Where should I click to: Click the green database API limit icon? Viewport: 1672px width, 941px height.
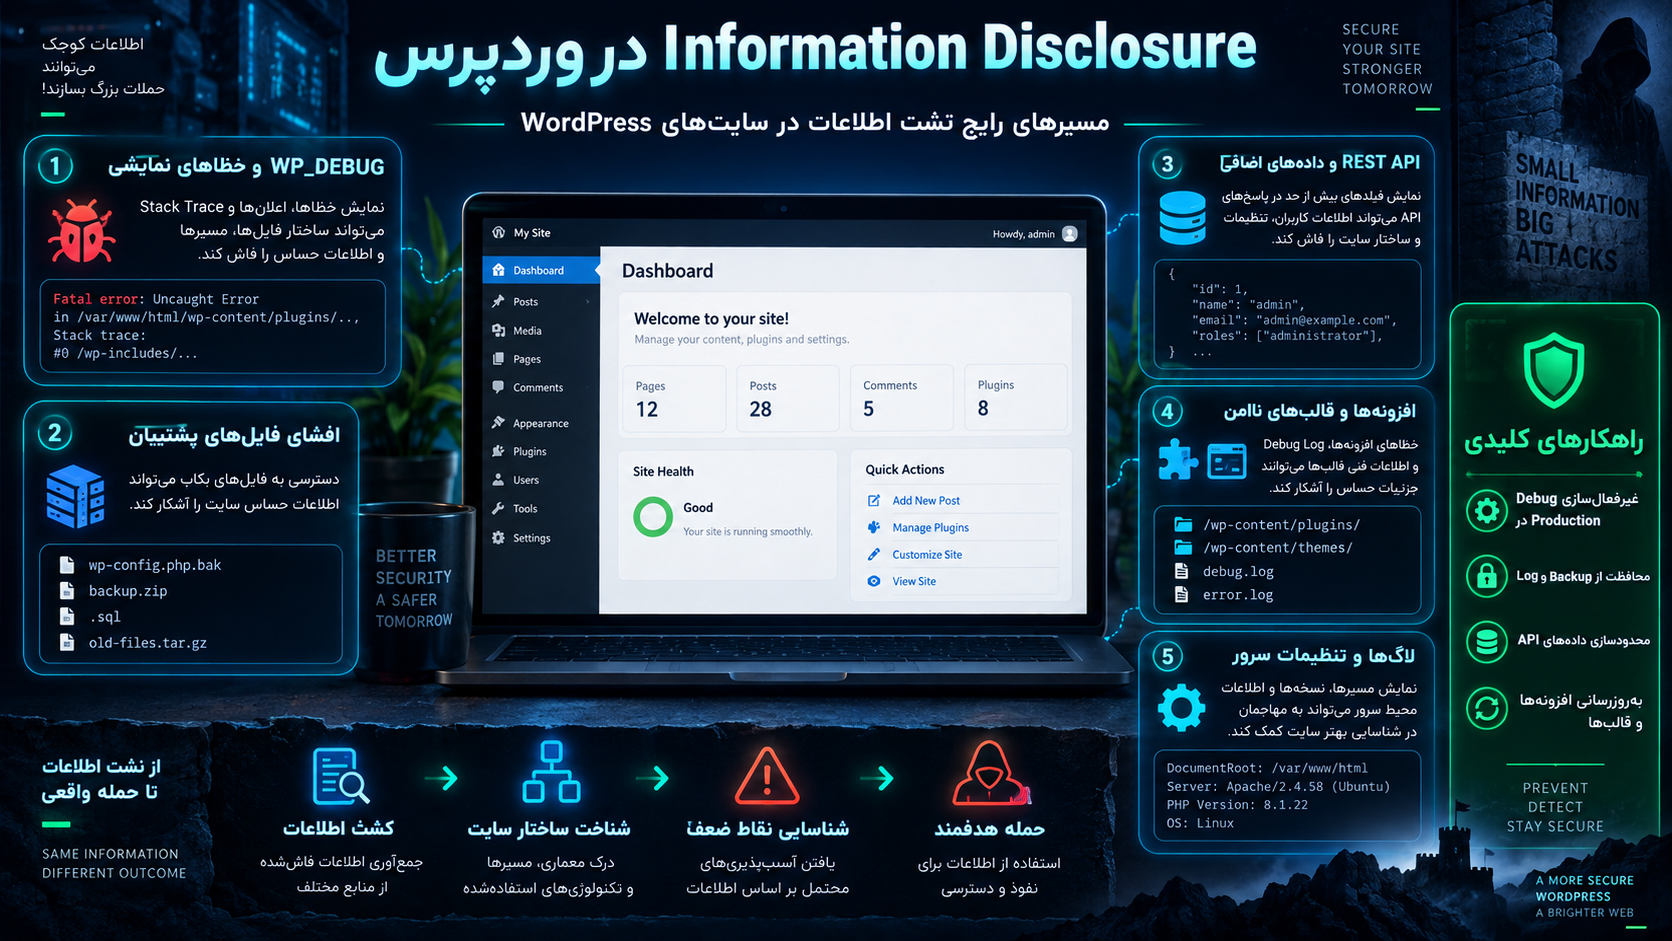point(1487,641)
